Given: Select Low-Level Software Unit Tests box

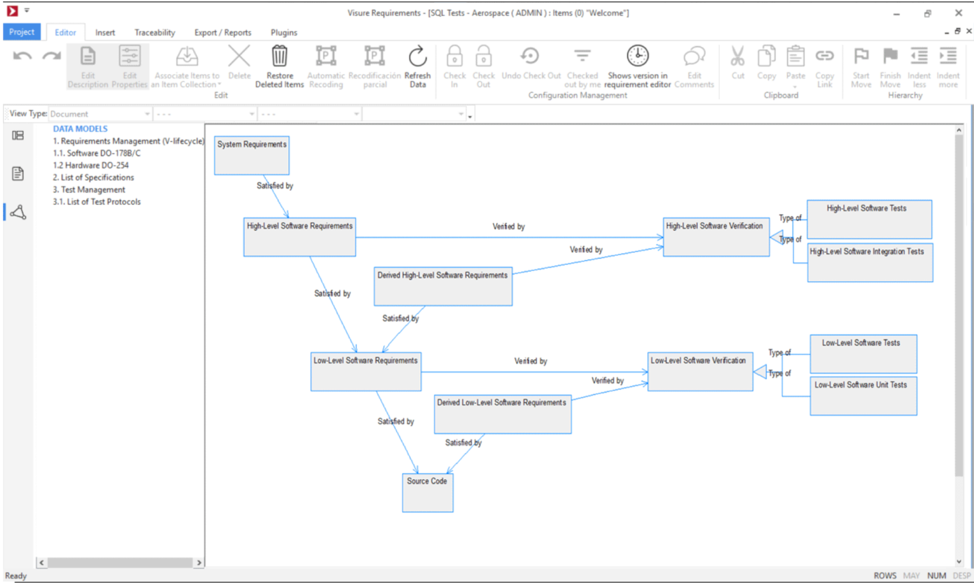Looking at the screenshot, I should 863,396.
